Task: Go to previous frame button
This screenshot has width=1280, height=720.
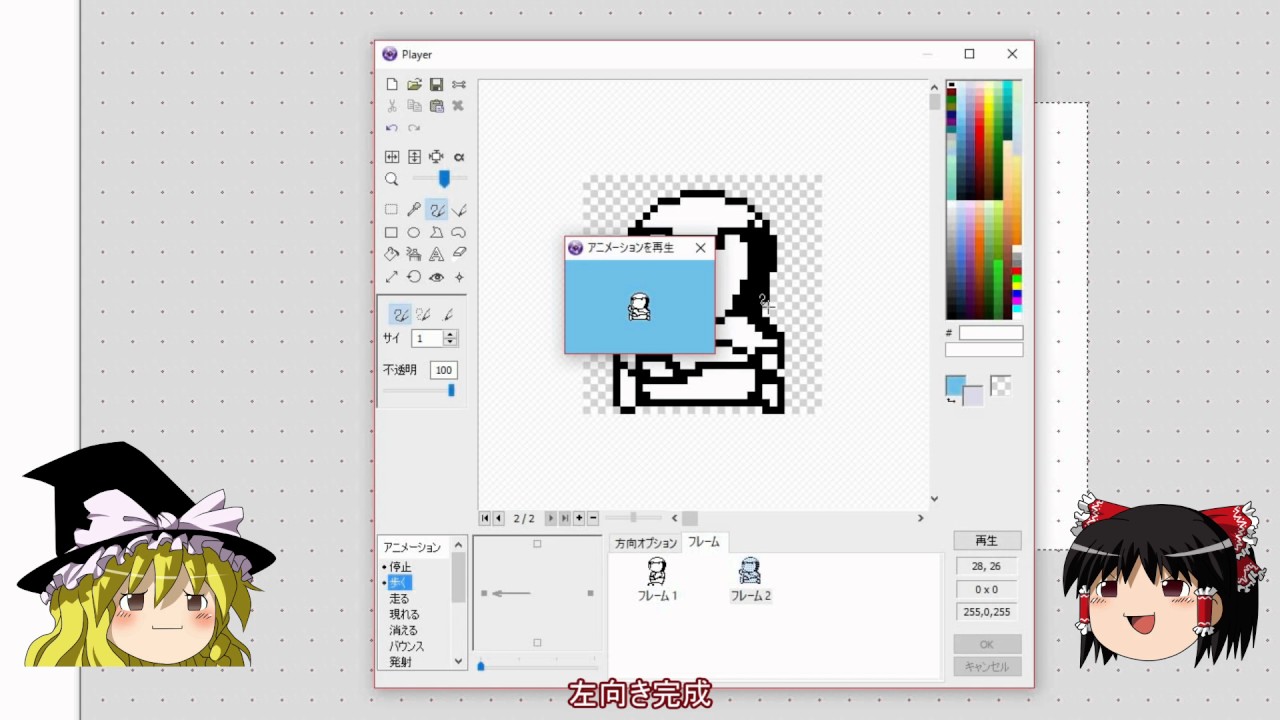Action: click(x=498, y=518)
